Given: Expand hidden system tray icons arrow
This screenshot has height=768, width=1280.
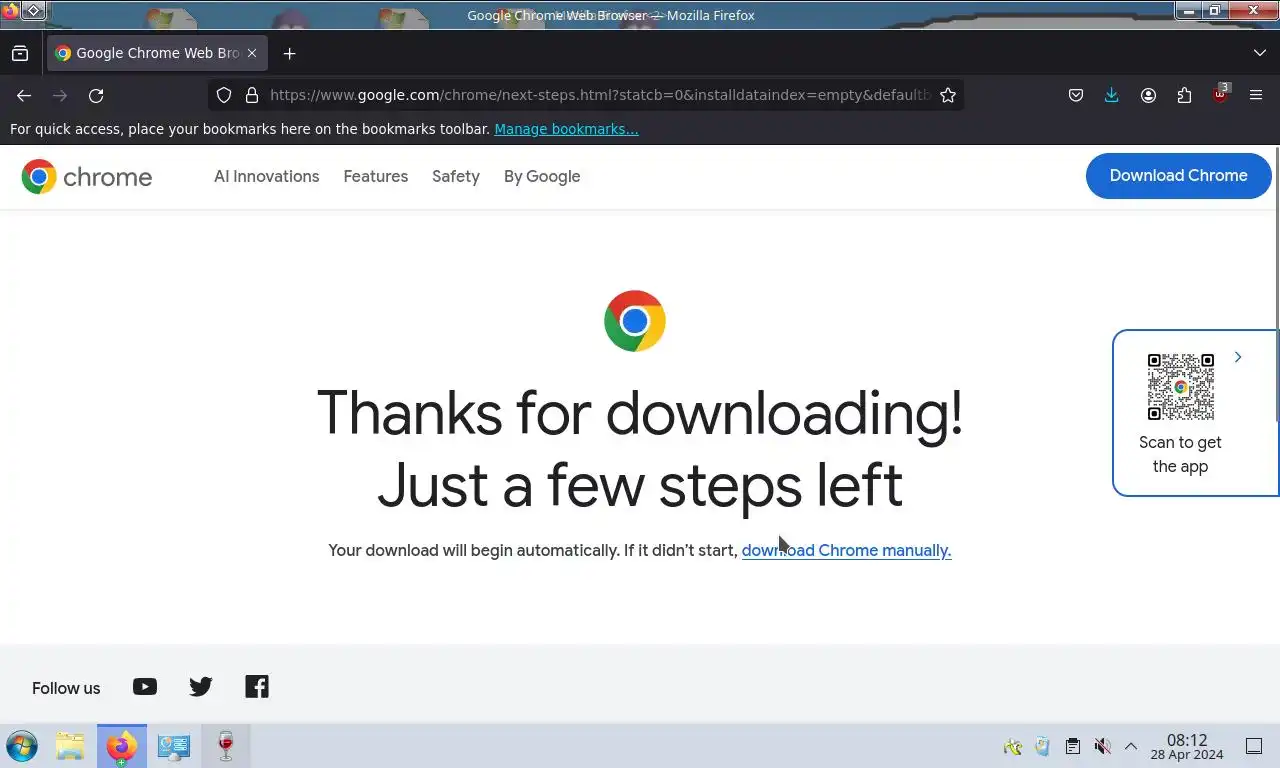Looking at the screenshot, I should 1131,746.
